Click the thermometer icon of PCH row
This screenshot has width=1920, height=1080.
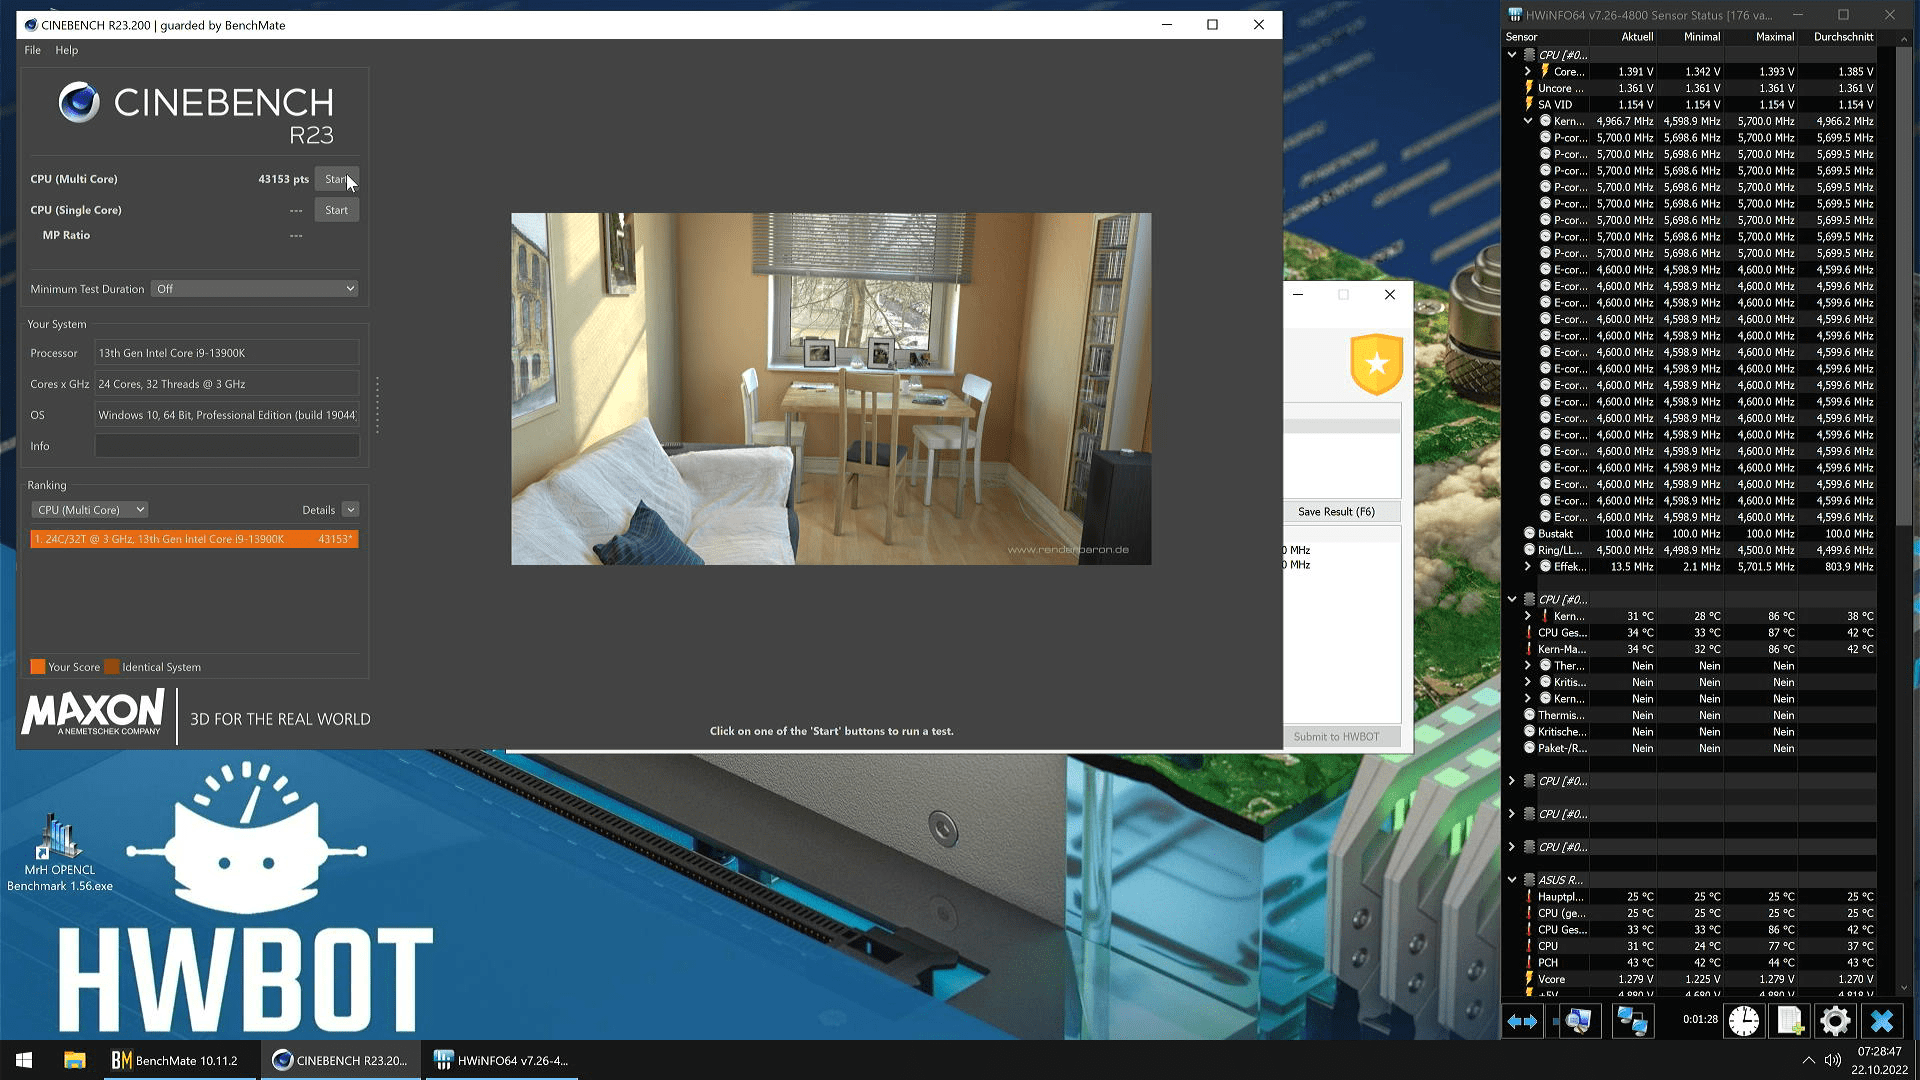pyautogui.click(x=1529, y=963)
